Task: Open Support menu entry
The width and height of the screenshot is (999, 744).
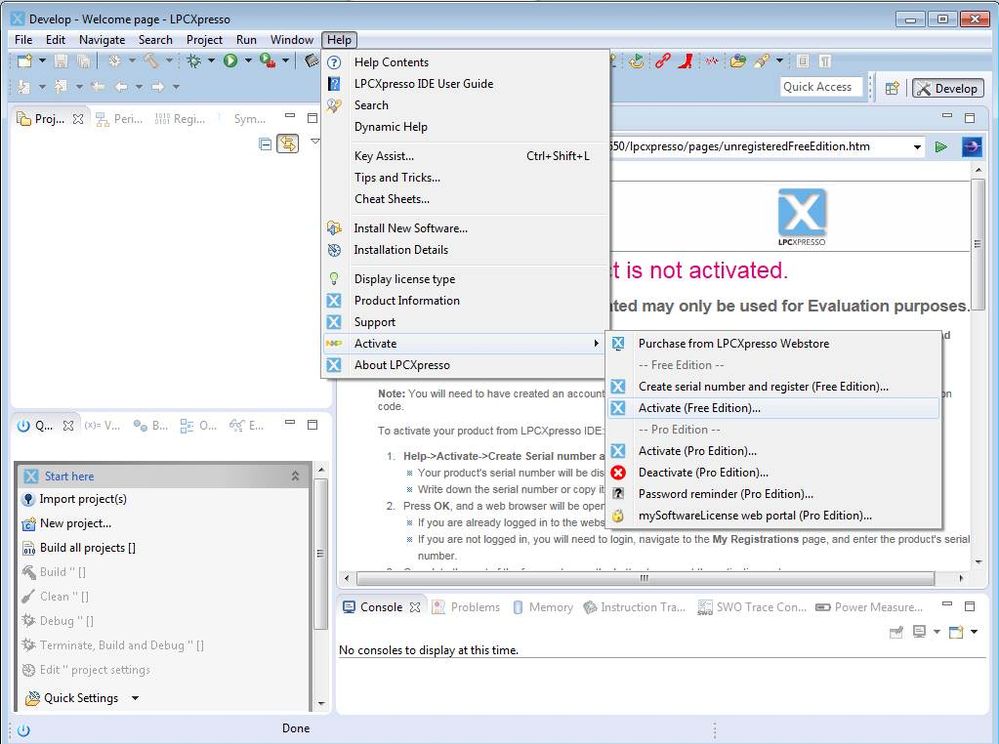Action: (x=466, y=322)
